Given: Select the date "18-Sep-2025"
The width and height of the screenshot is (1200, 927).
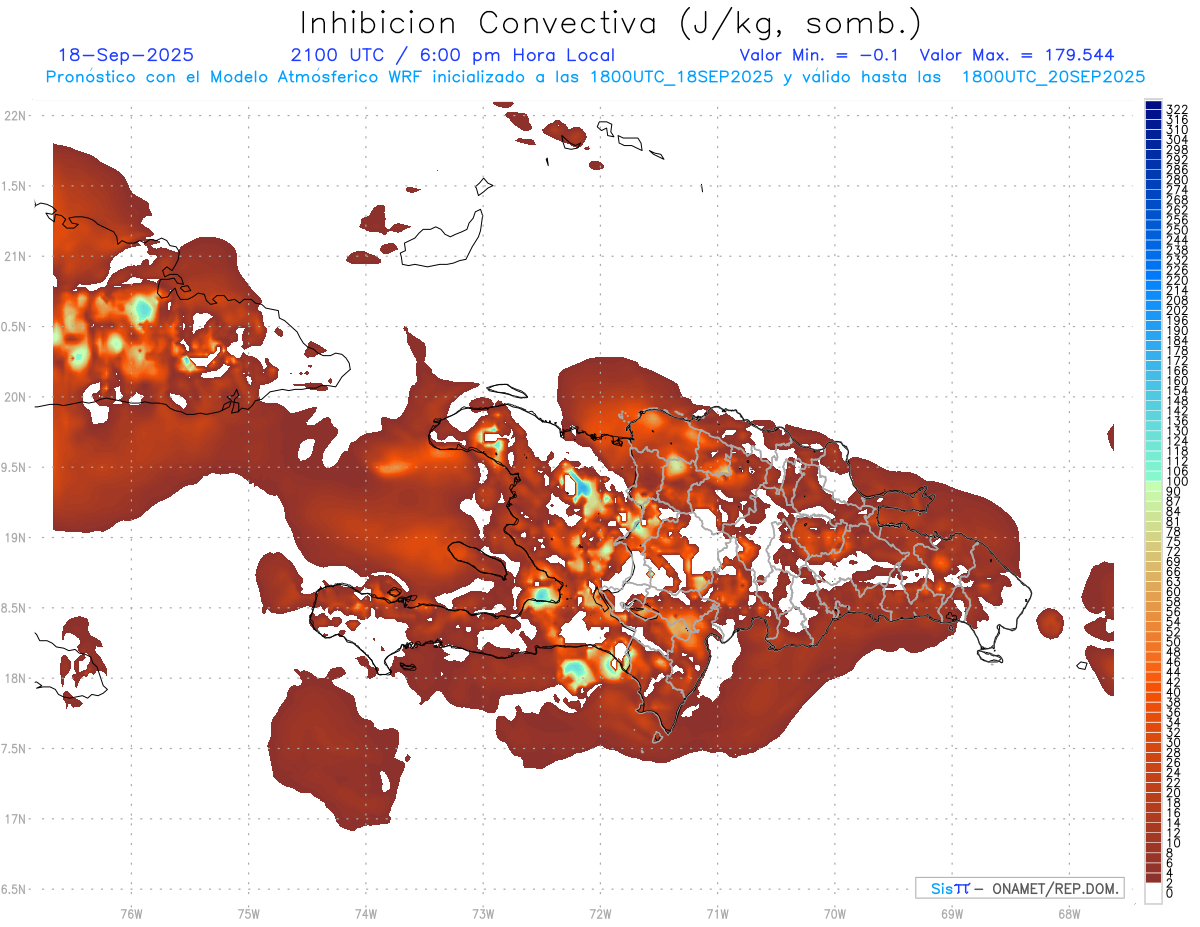Looking at the screenshot, I should tap(126, 55).
